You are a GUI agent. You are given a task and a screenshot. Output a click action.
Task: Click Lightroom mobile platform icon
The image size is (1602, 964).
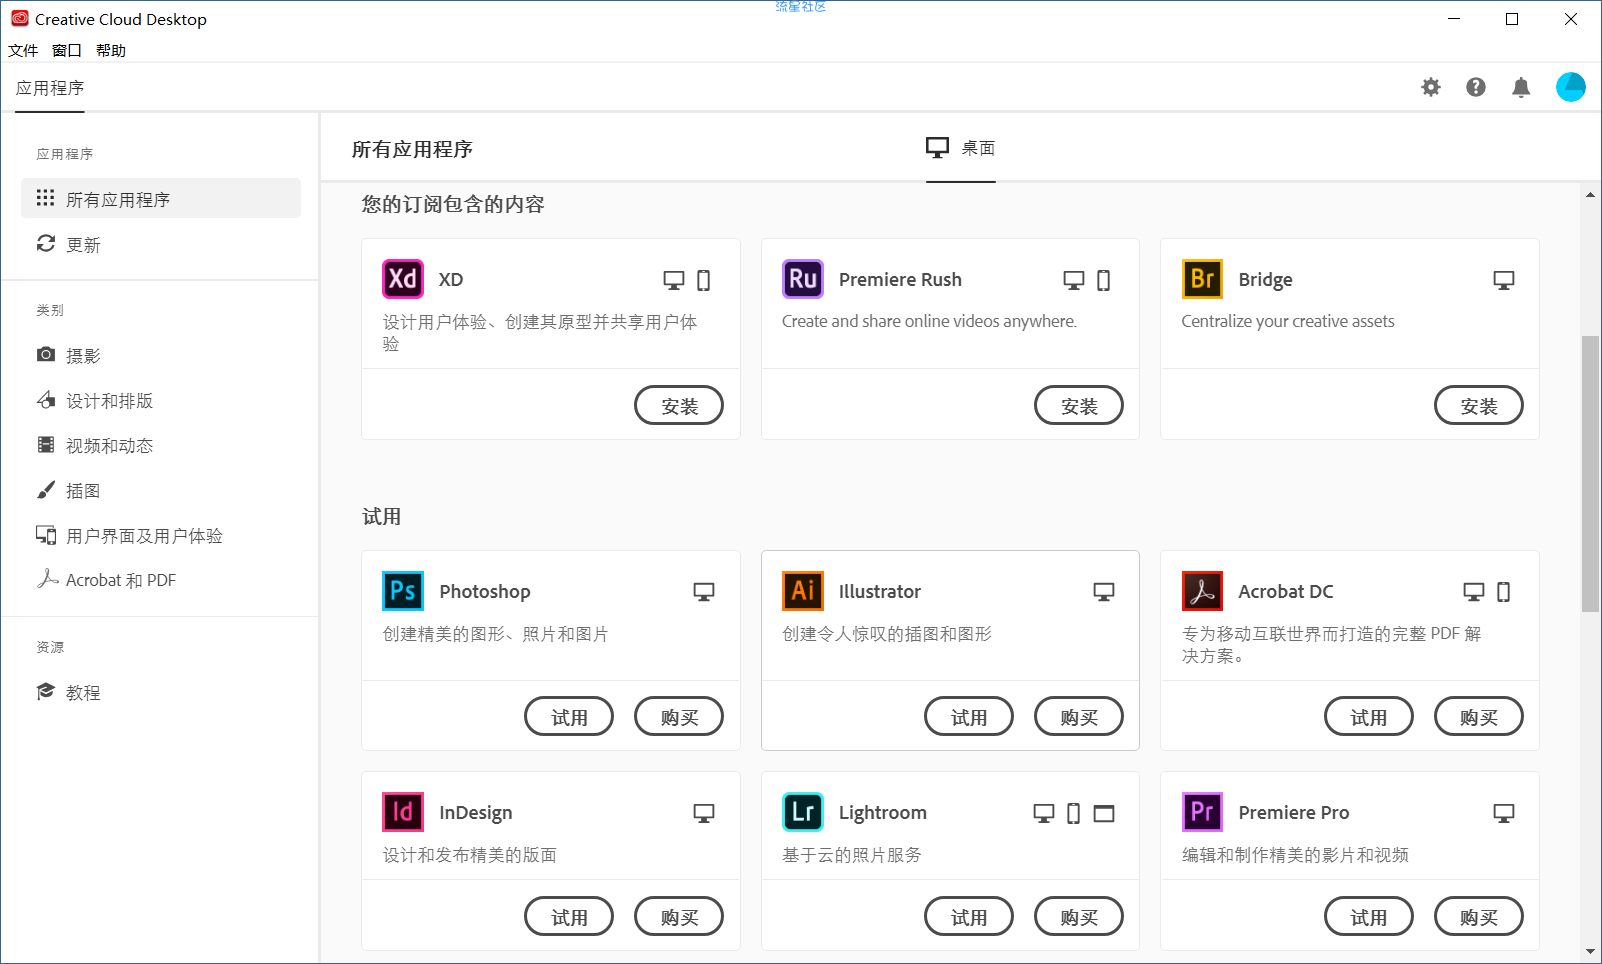tap(1074, 813)
